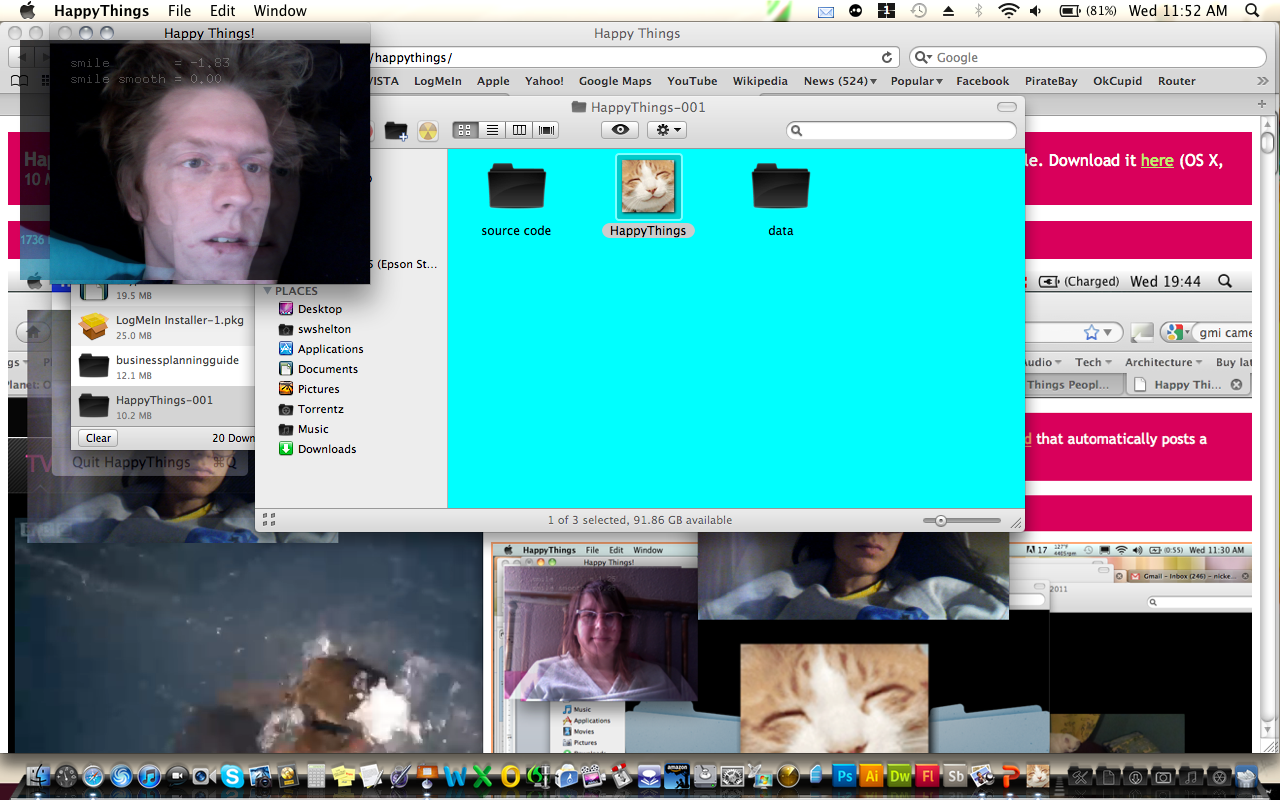1280x800 pixels.
Task: Click the new folder toolbar icon
Action: point(396,131)
